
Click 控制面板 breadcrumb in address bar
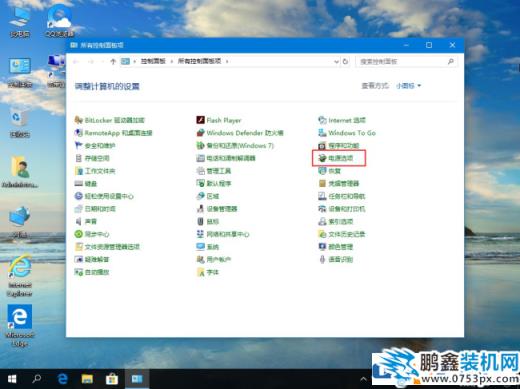(x=153, y=61)
